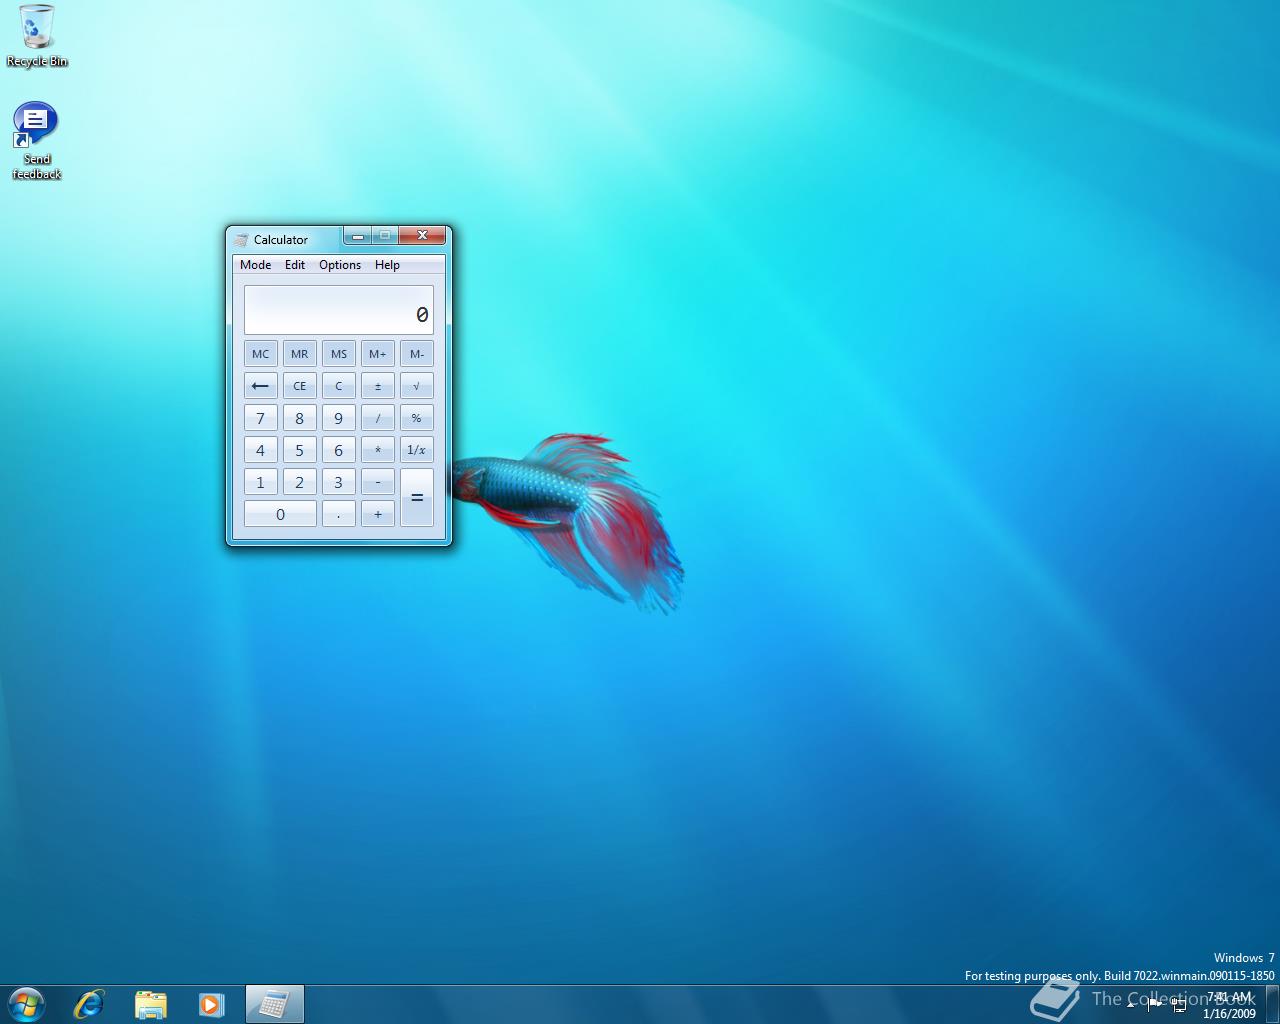Tap digit 7 on the calculator
The height and width of the screenshot is (1024, 1280).
261,418
